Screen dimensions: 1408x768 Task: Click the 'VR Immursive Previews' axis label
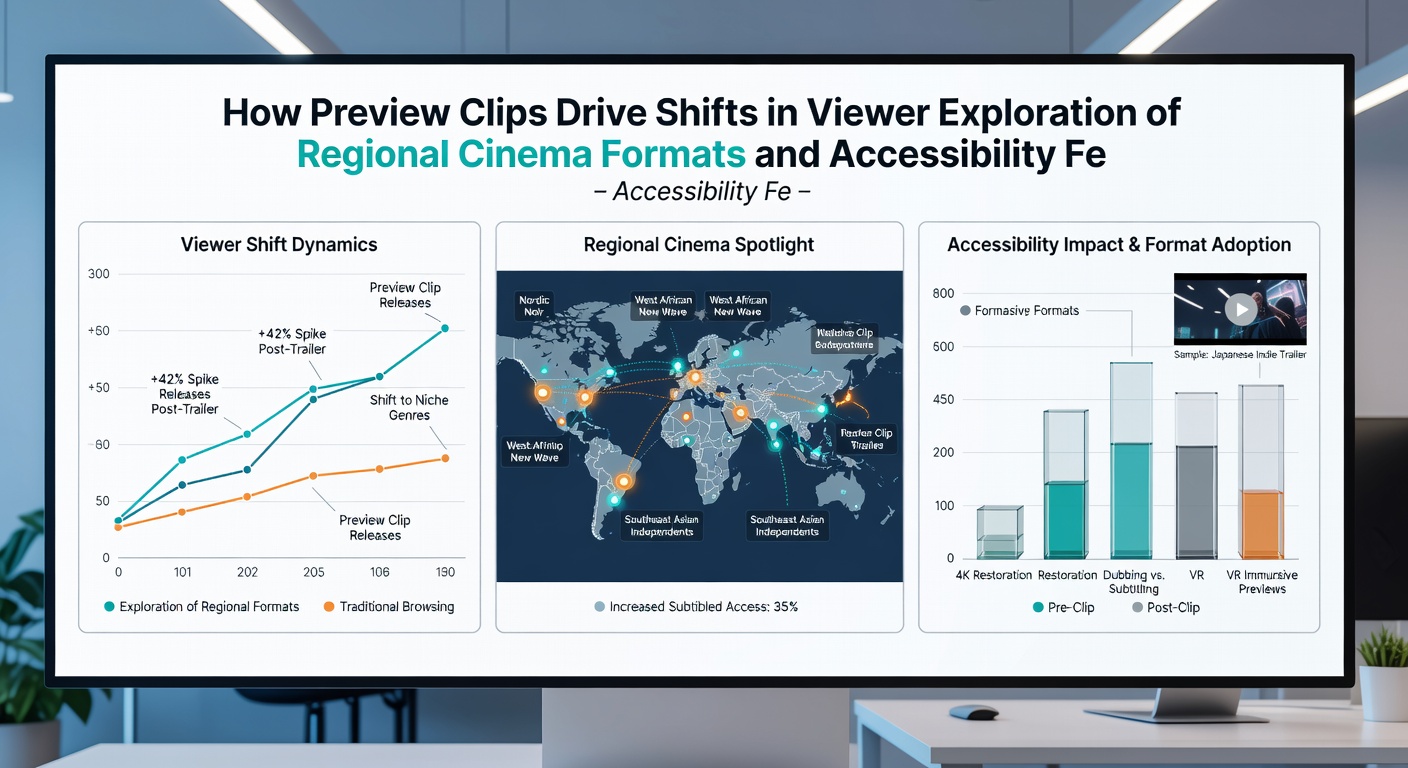pos(1261,582)
